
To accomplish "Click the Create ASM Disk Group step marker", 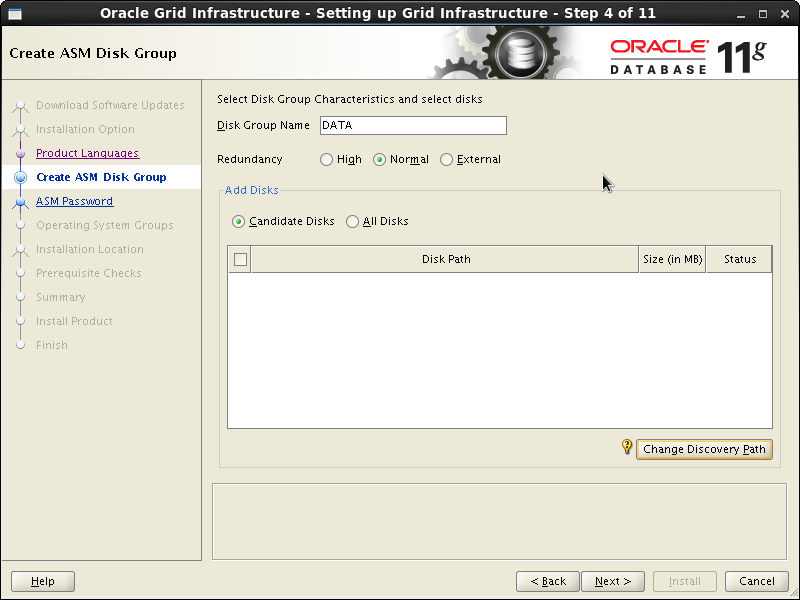I will [20, 177].
